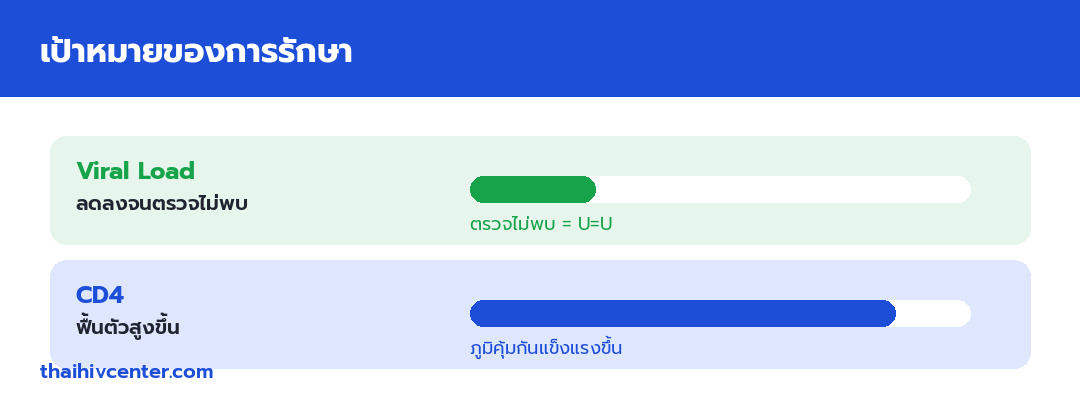
Task: Click the subtitle ลดลงจนตรวจไม่พบ
Action: (162, 204)
